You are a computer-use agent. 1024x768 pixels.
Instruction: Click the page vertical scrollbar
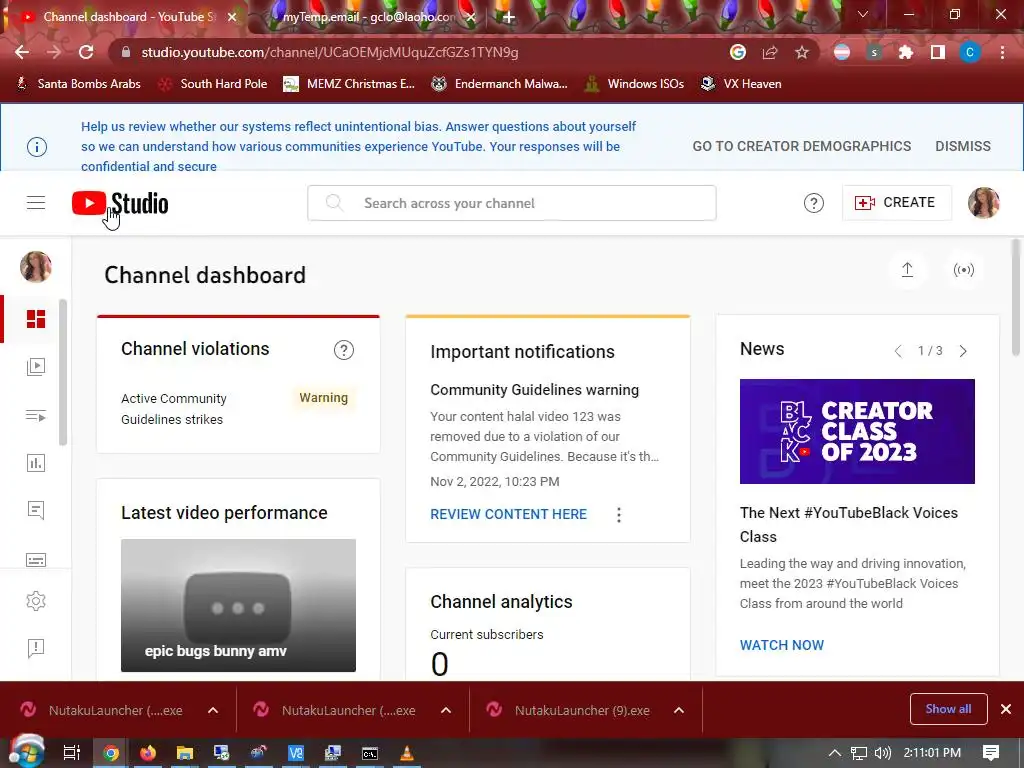1016,298
